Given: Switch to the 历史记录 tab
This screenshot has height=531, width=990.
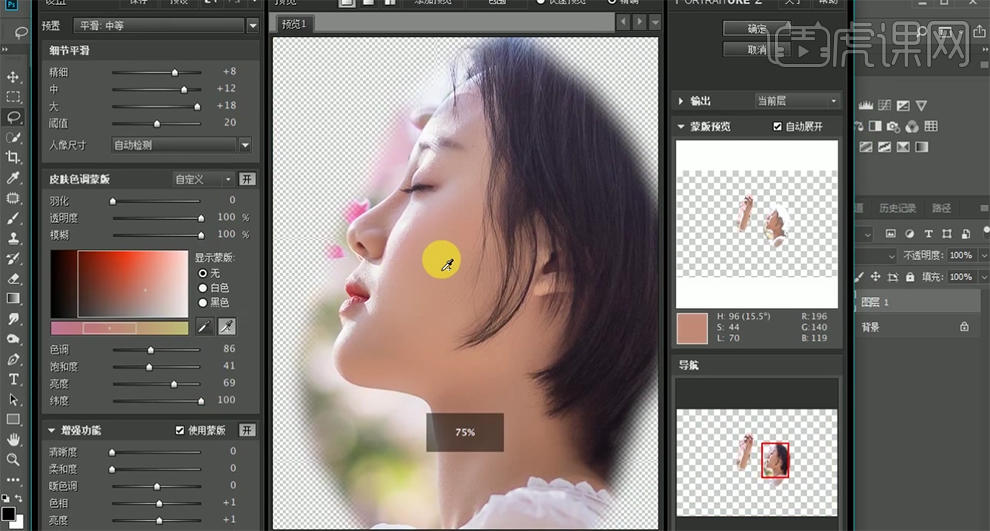Looking at the screenshot, I should pyautogui.click(x=897, y=208).
